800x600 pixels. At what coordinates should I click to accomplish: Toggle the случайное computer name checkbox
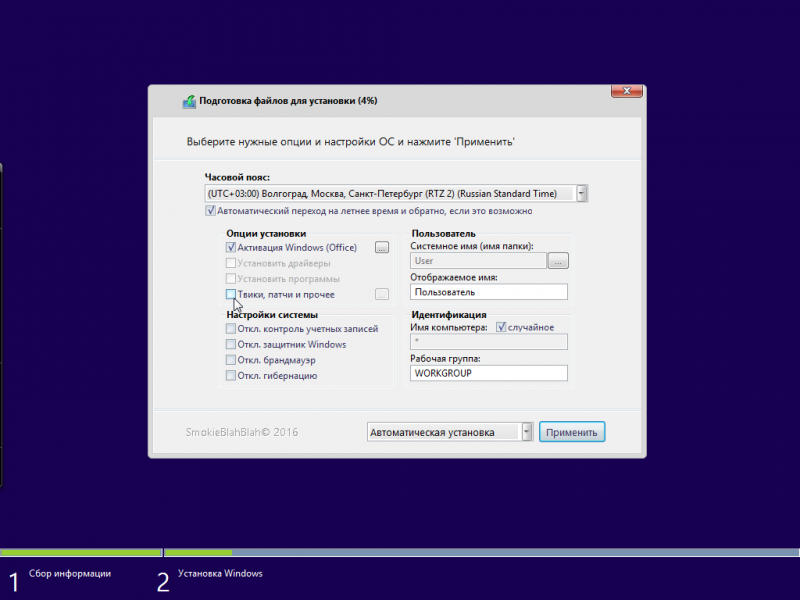[501, 327]
